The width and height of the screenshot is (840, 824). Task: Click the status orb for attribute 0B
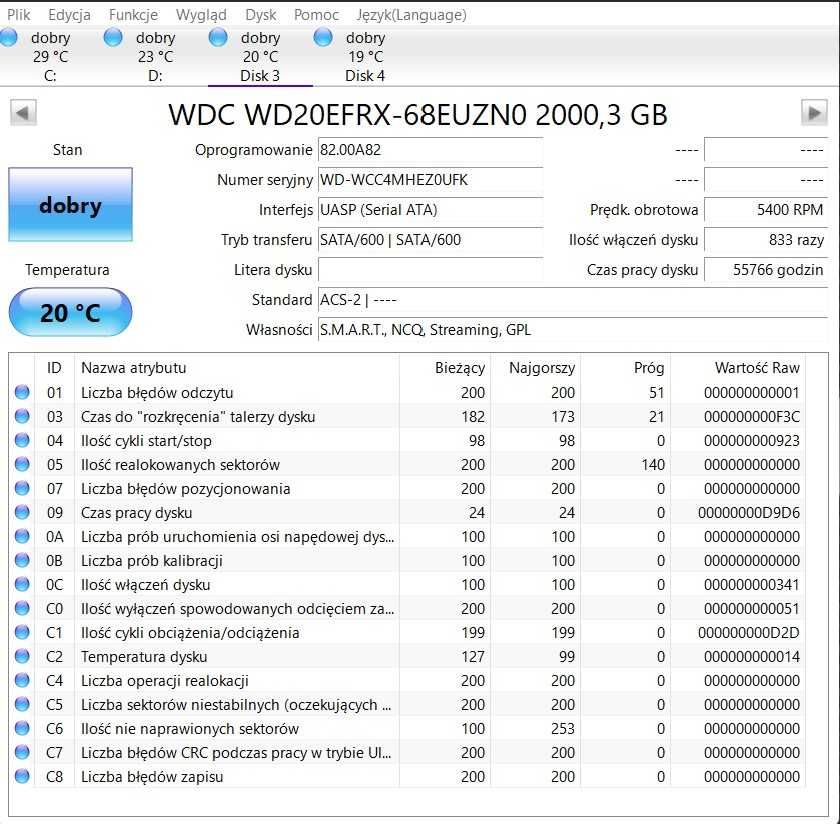pos(22,560)
